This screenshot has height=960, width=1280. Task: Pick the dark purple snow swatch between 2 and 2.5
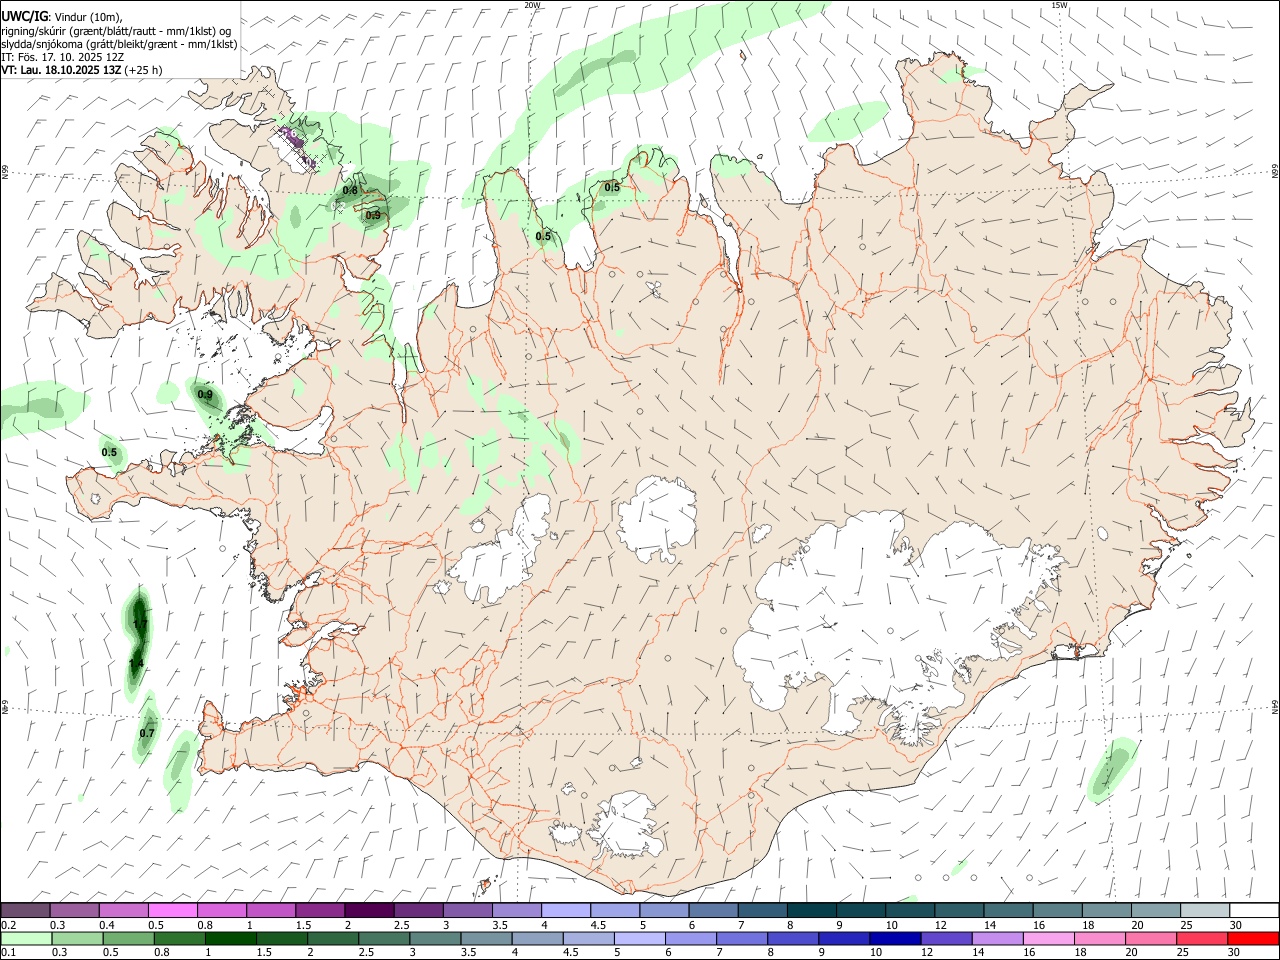(369, 910)
